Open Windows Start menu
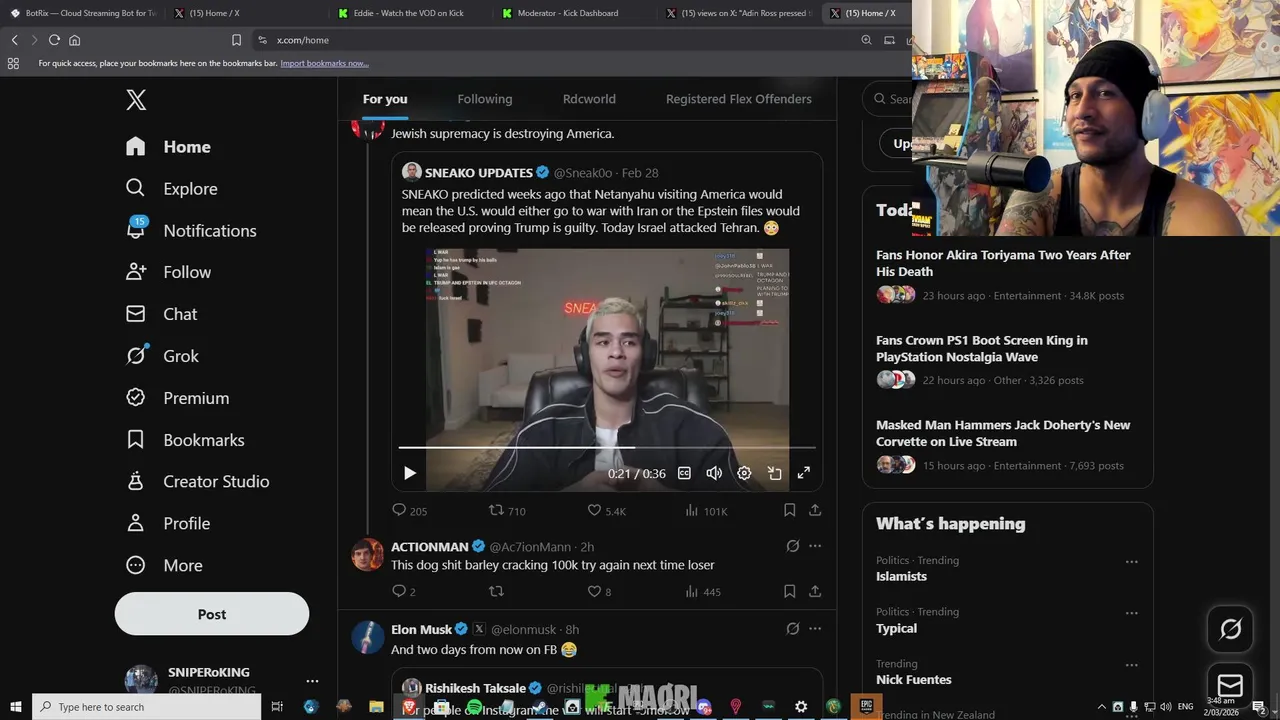The height and width of the screenshot is (720, 1280). (x=16, y=707)
